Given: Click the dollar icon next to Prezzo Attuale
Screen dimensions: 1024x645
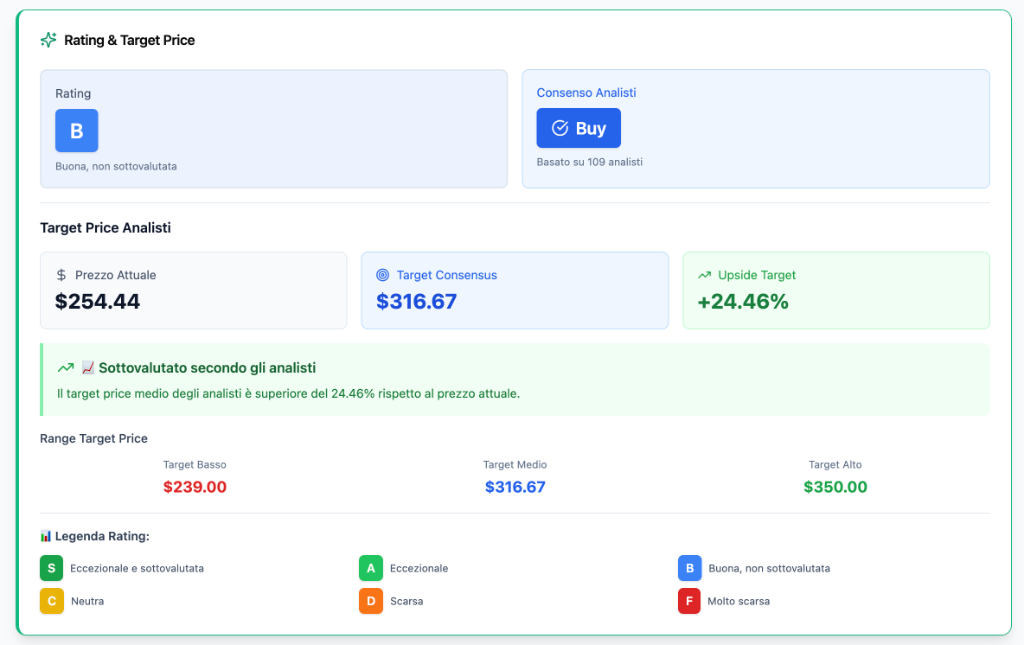Looking at the screenshot, I should [x=61, y=275].
